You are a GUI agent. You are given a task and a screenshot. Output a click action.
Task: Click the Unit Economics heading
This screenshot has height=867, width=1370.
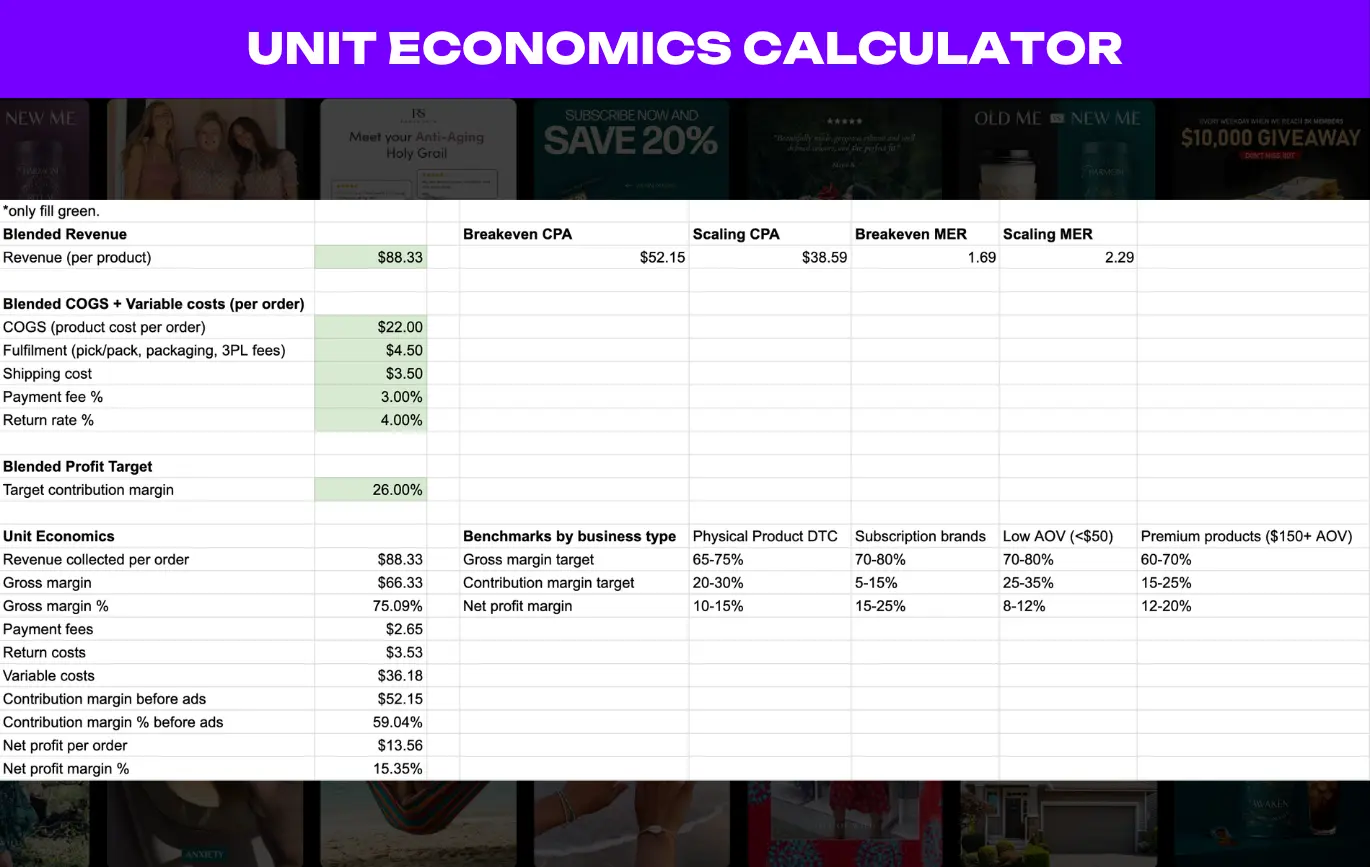(x=59, y=536)
